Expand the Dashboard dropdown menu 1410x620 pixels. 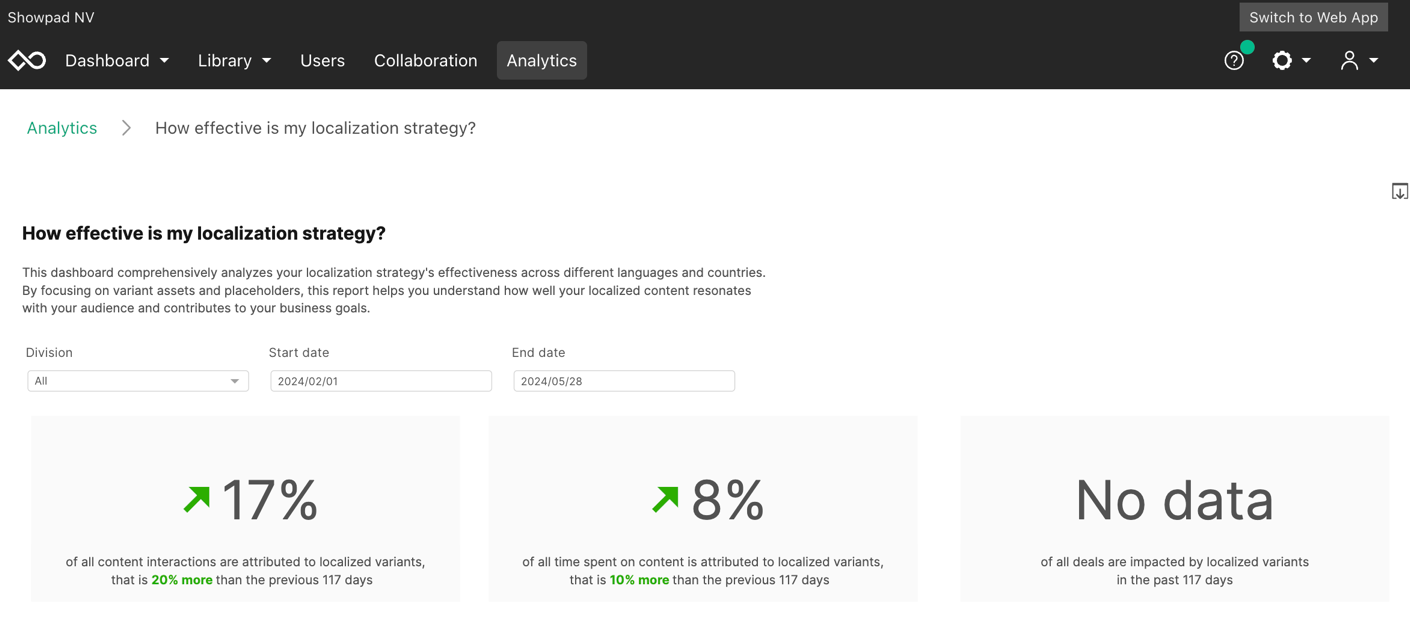pos(117,61)
